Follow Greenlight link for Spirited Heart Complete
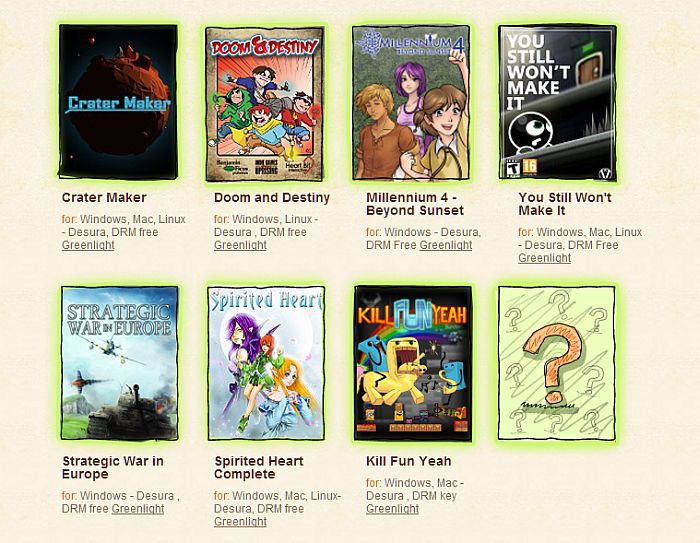Image resolution: width=700 pixels, height=543 pixels. [x=240, y=522]
